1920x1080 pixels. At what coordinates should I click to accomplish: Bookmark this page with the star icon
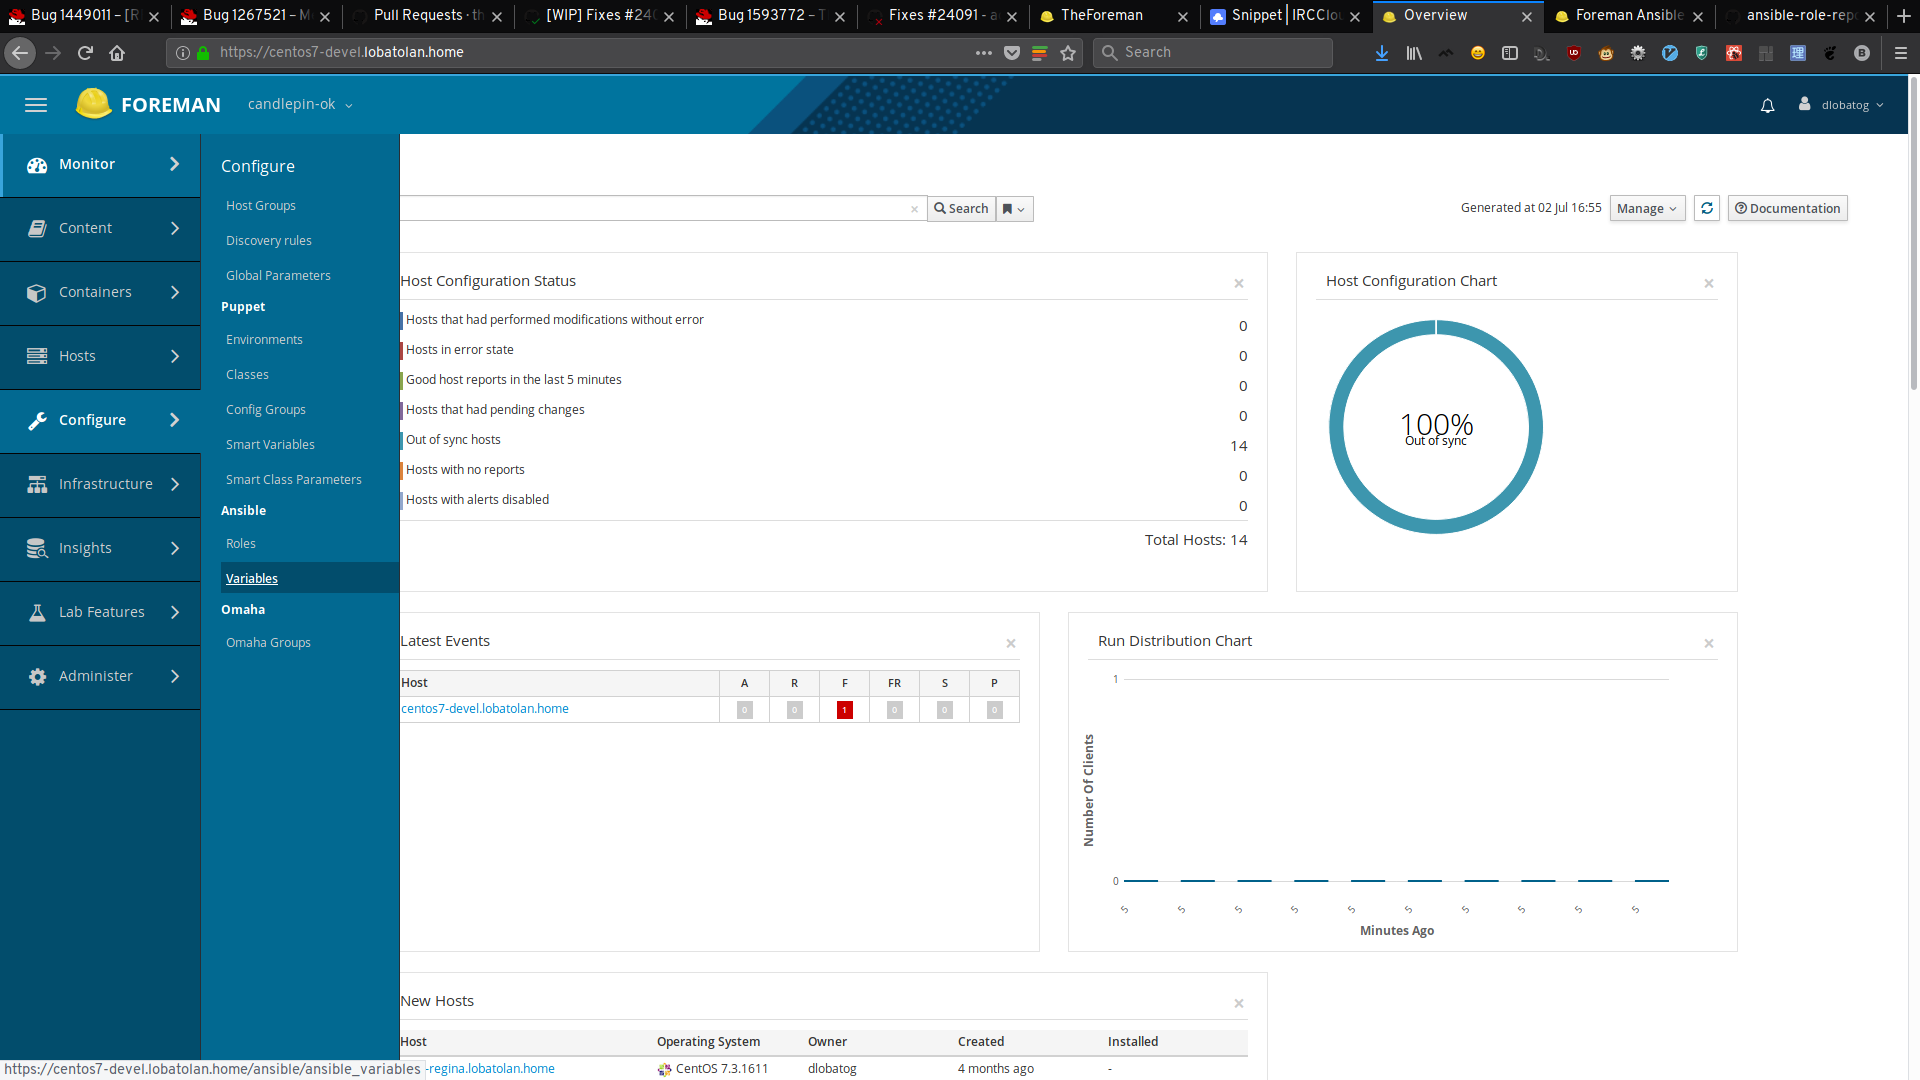click(1068, 53)
